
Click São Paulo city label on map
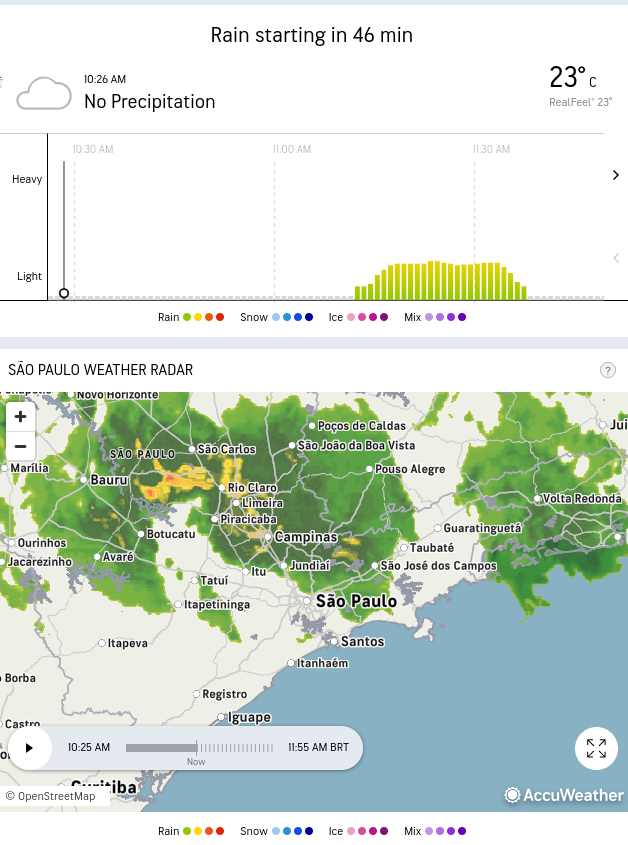tap(356, 601)
